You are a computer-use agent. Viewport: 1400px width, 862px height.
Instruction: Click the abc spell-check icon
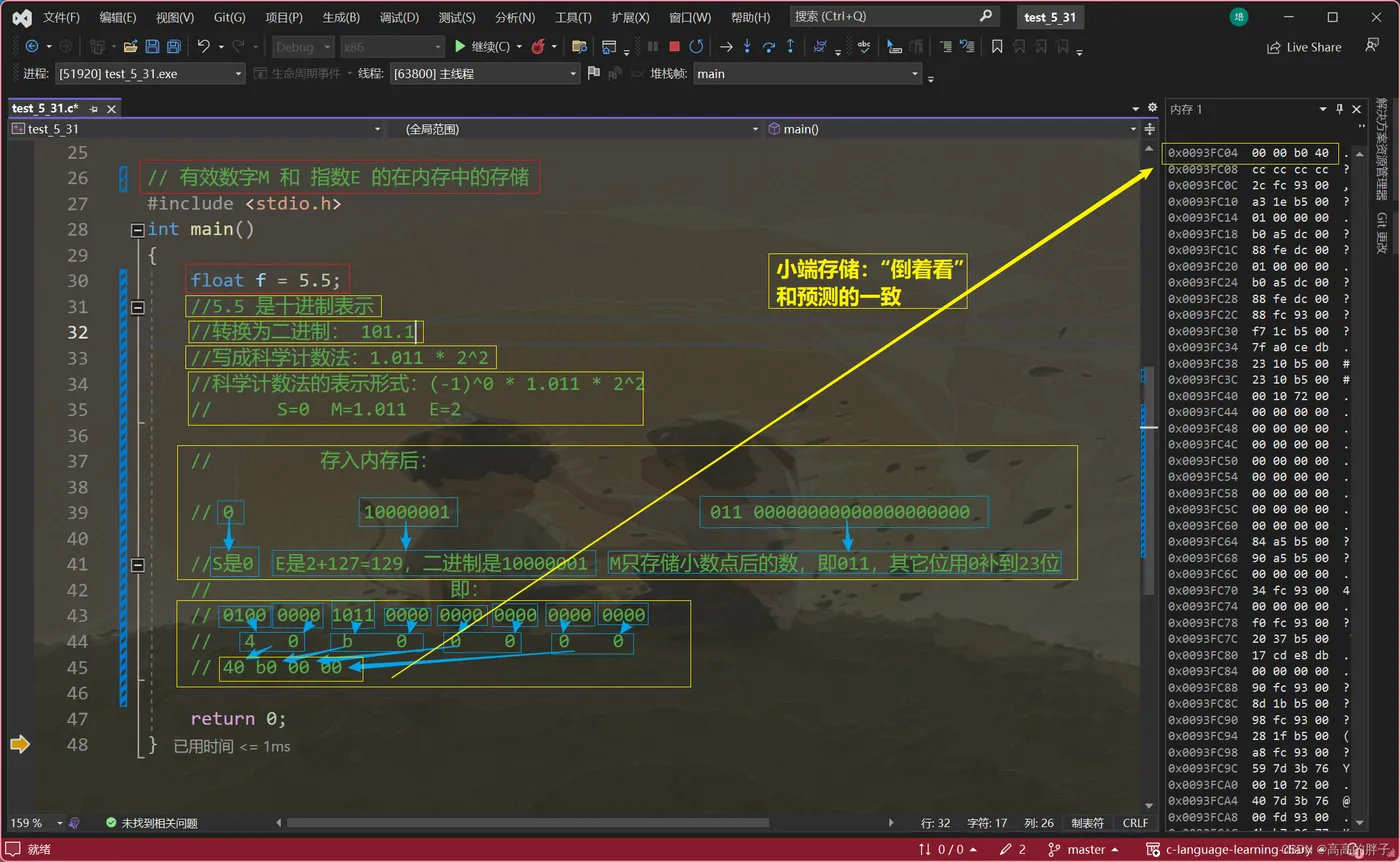pos(864,46)
